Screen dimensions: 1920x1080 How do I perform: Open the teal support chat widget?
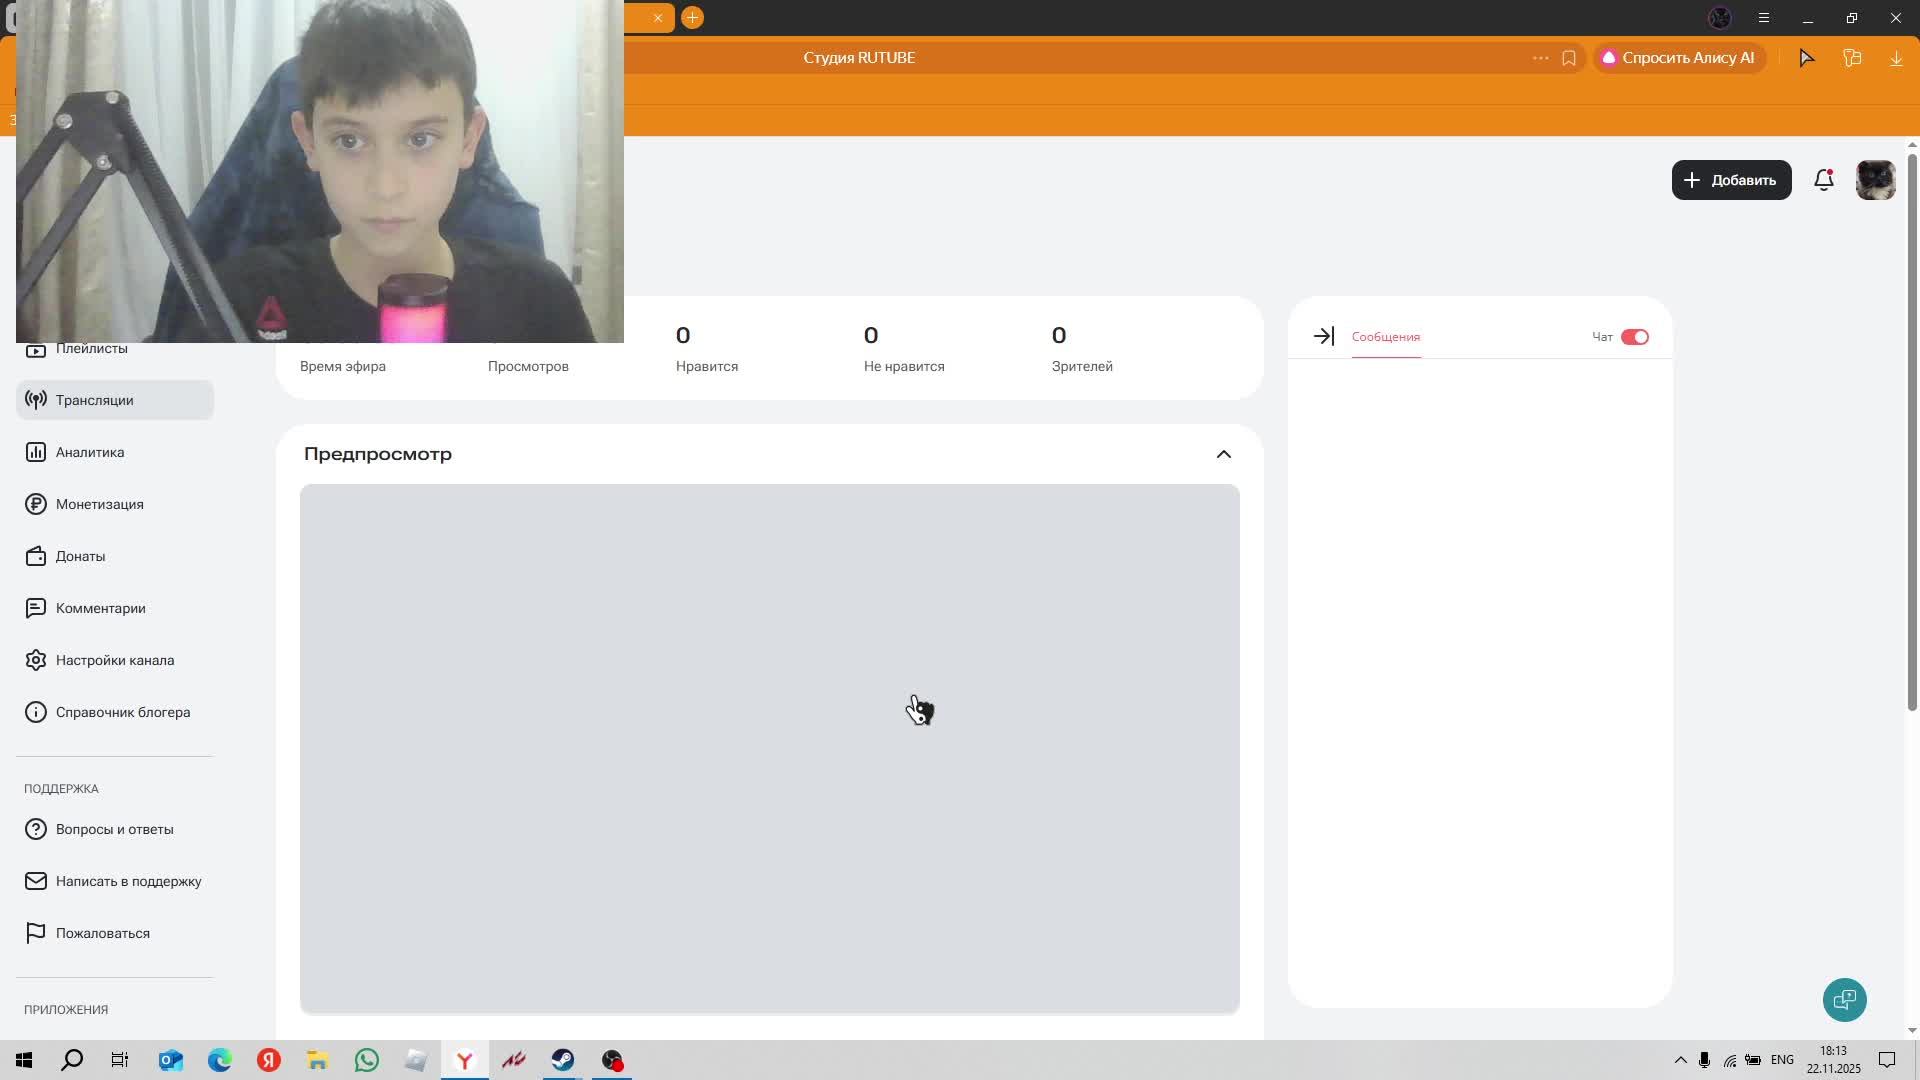(x=1844, y=999)
